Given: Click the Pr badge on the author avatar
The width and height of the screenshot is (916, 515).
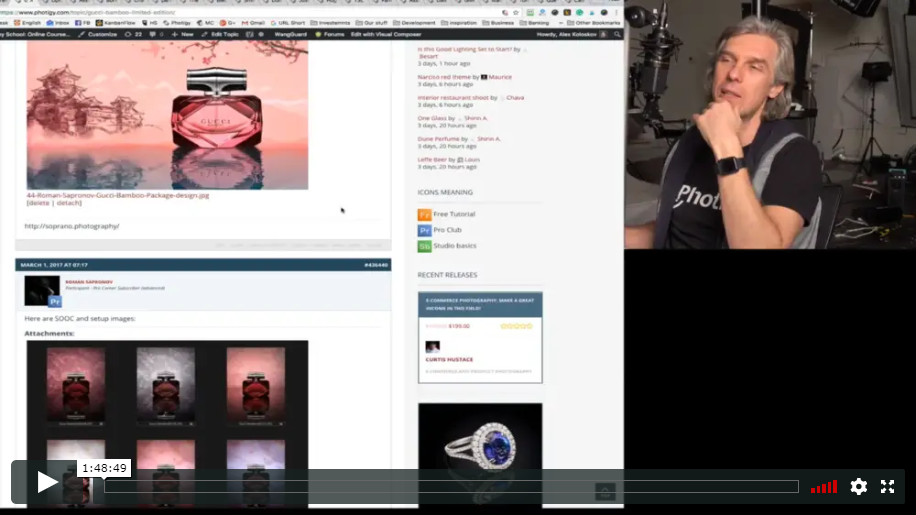Looking at the screenshot, I should coord(55,301).
